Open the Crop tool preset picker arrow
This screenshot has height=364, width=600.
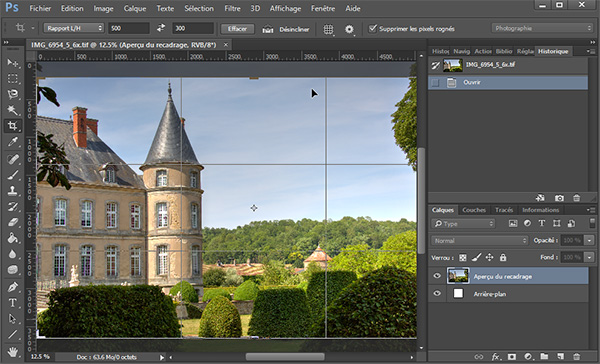point(33,28)
